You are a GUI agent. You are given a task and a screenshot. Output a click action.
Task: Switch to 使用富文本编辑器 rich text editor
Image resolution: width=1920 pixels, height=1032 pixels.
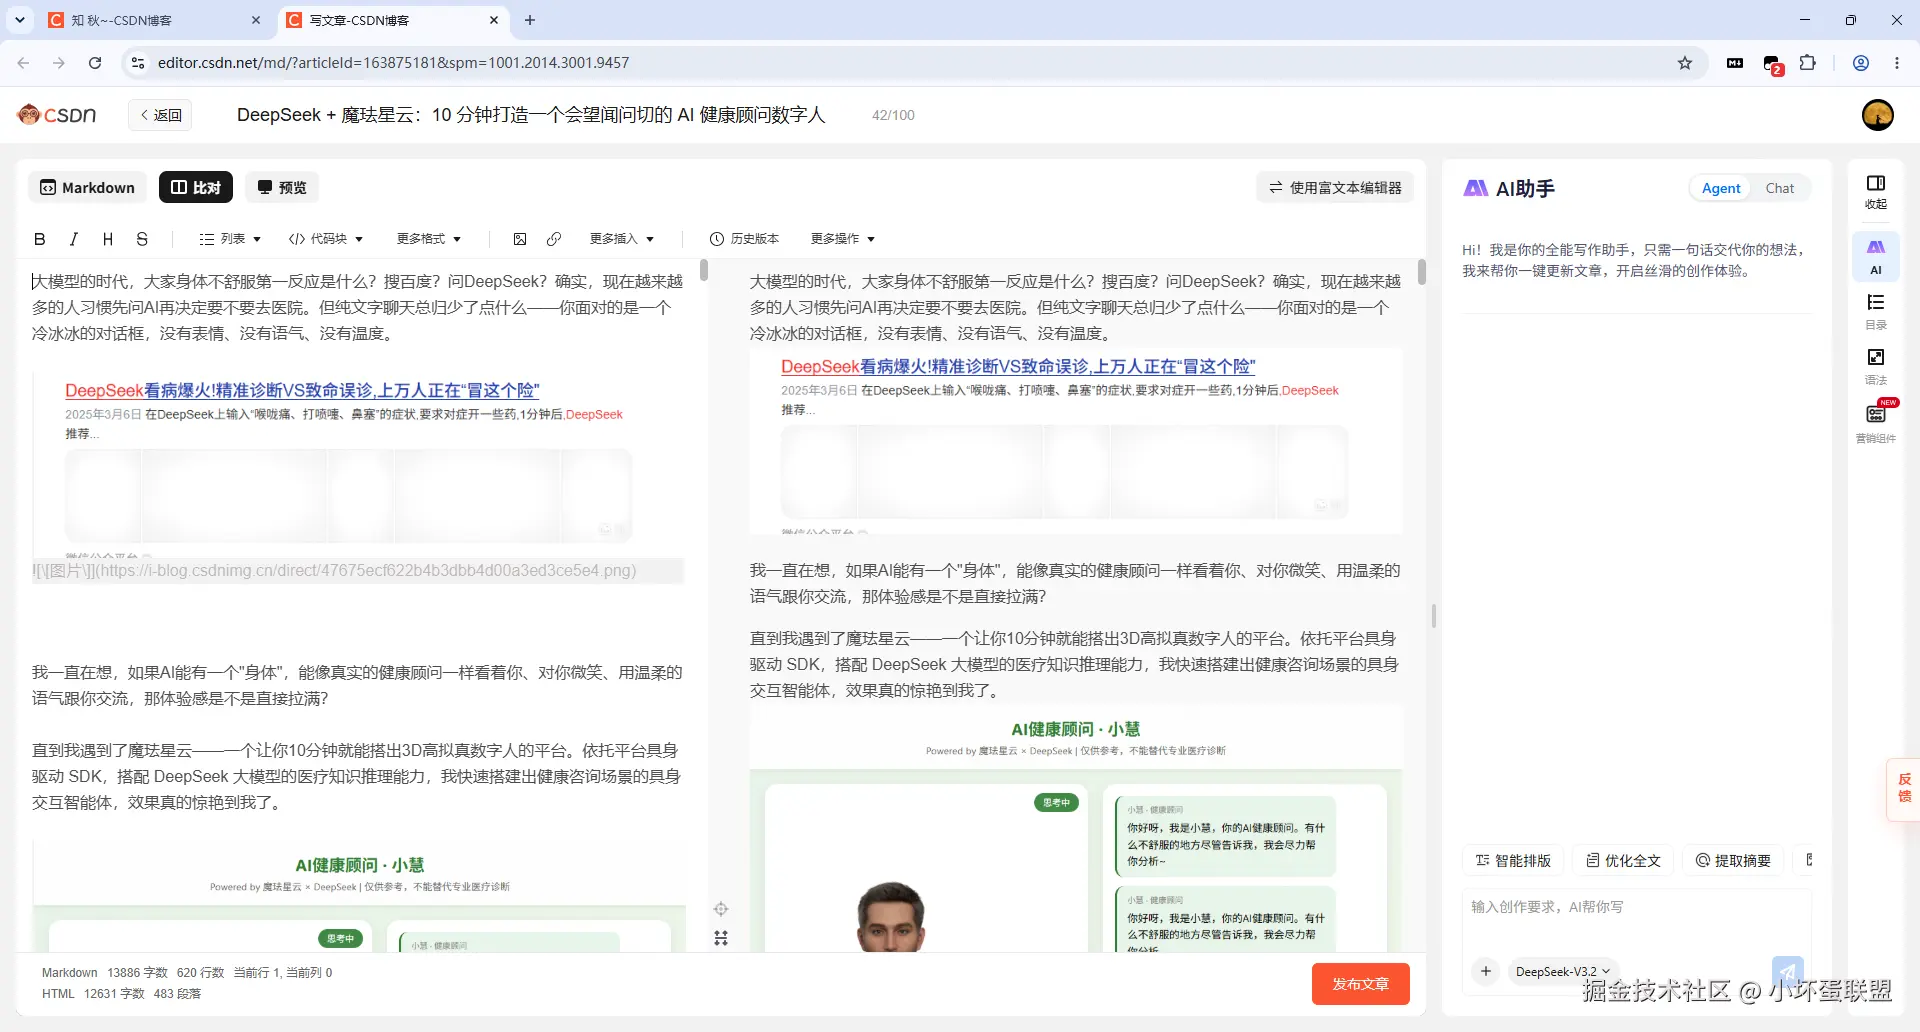(1335, 187)
